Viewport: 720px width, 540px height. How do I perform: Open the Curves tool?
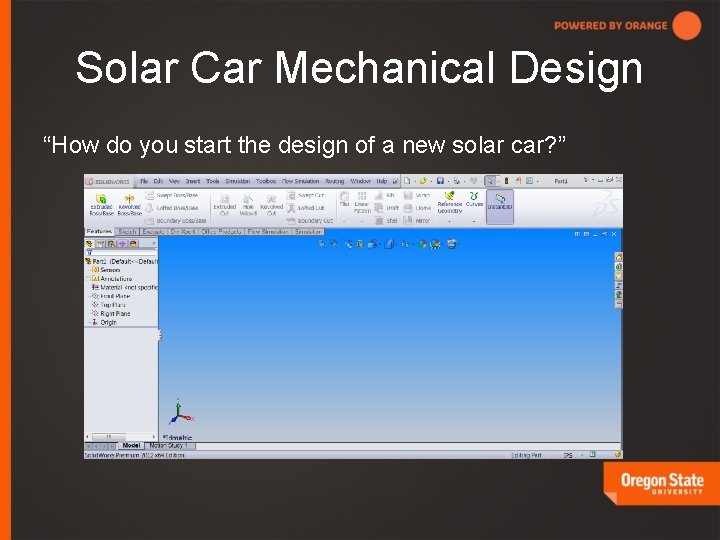474,199
